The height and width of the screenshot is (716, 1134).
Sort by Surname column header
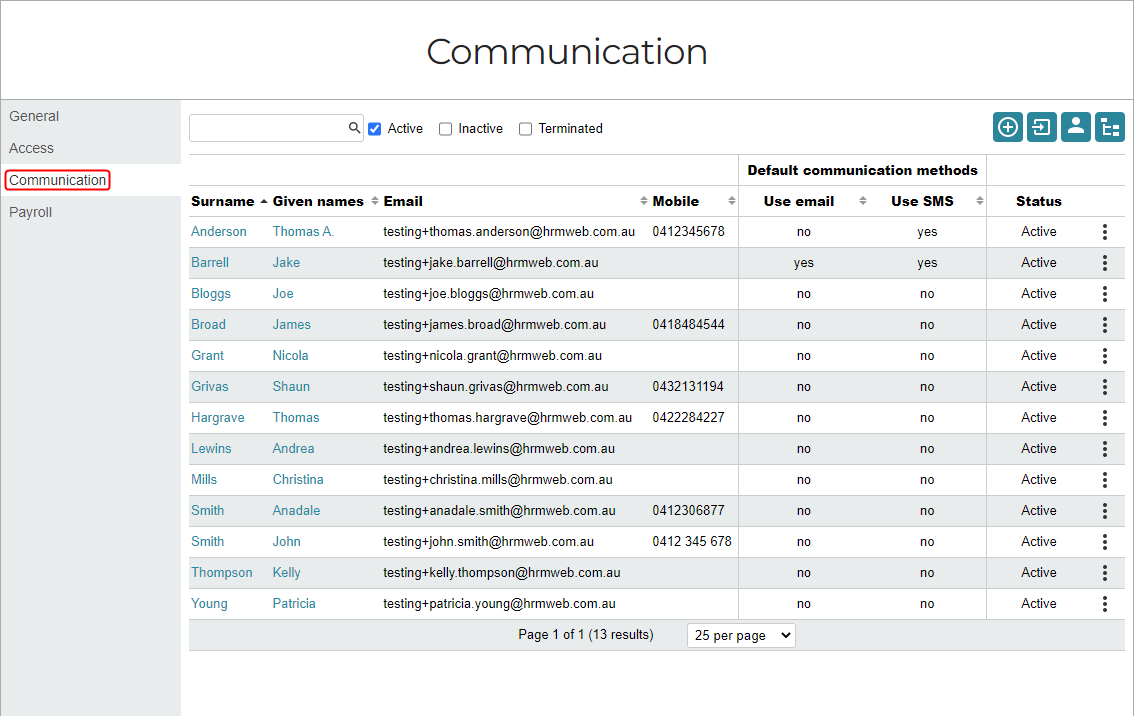point(223,201)
